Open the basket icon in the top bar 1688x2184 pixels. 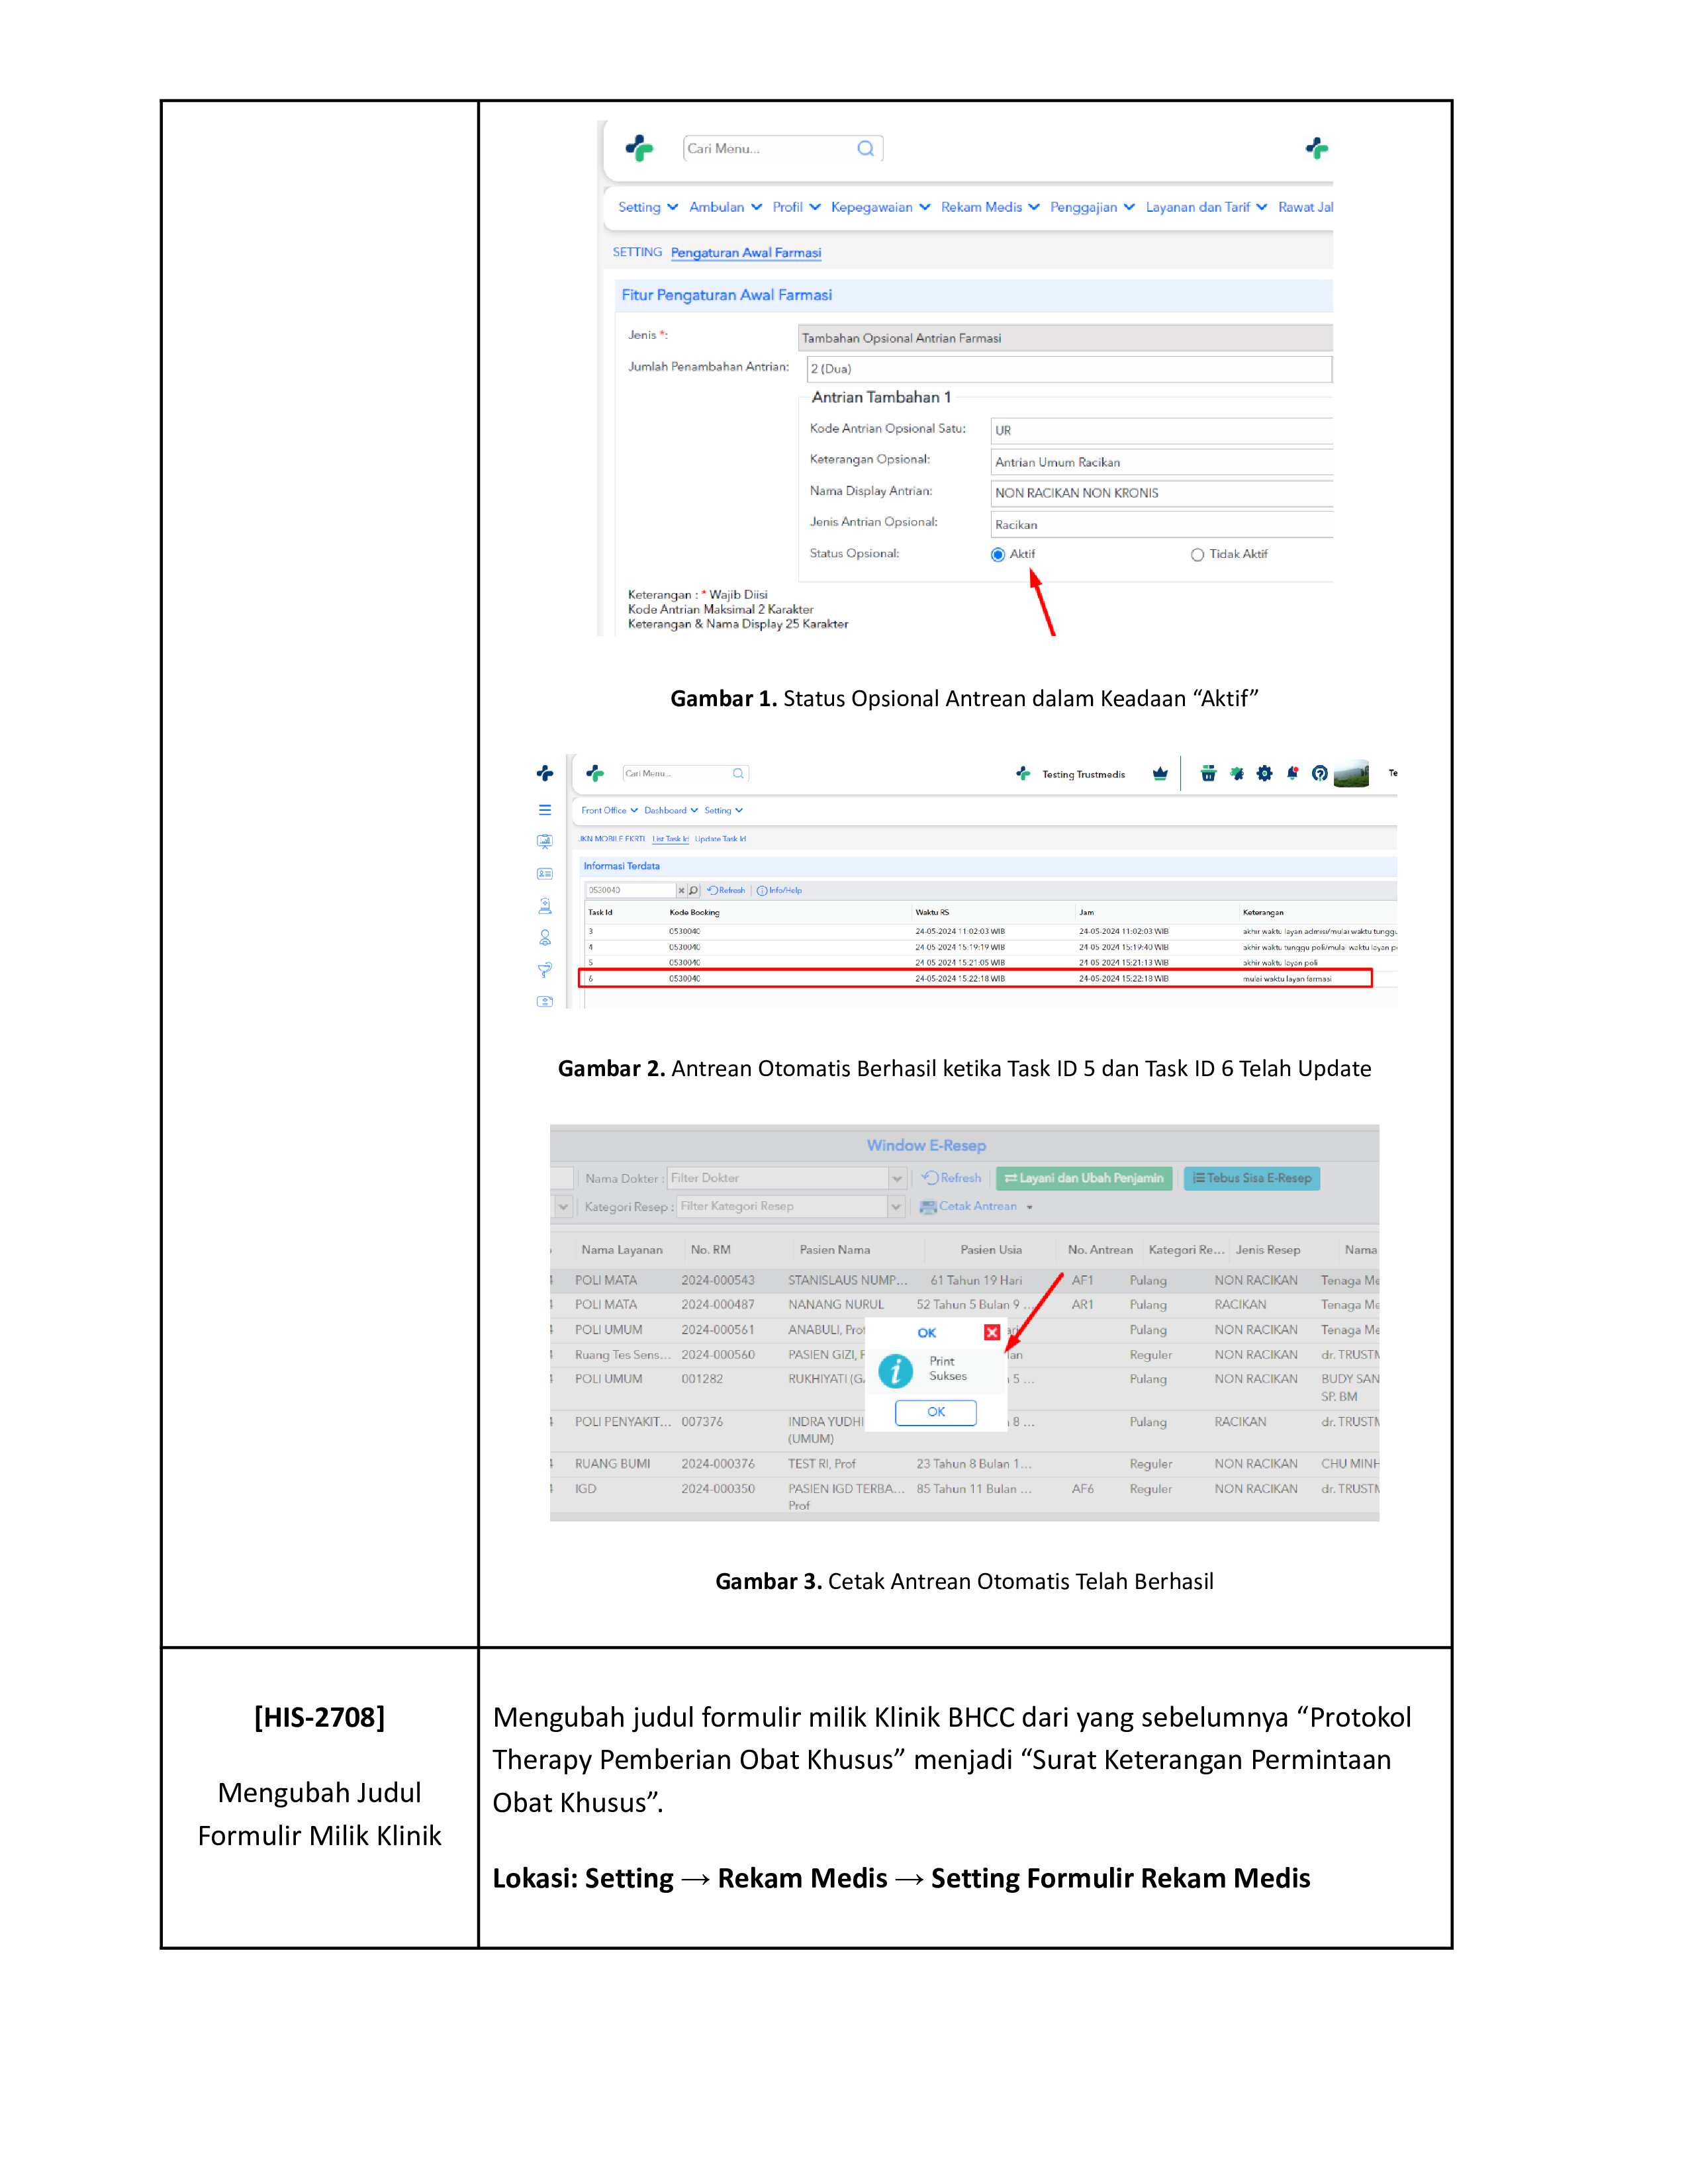point(1208,773)
